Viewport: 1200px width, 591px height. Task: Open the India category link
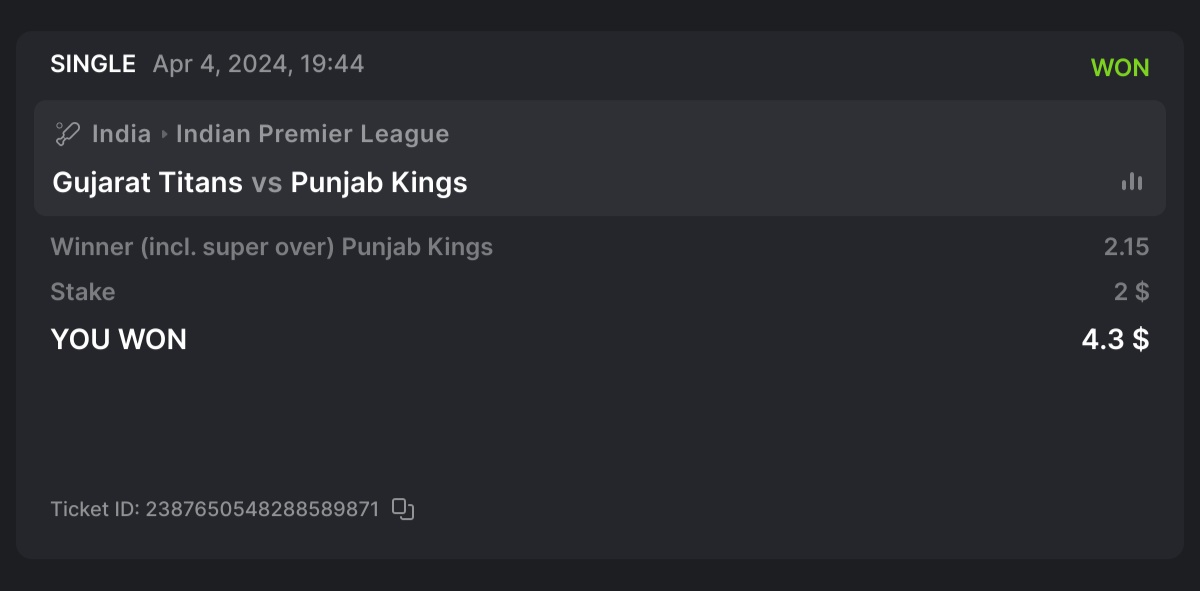pyautogui.click(x=121, y=134)
